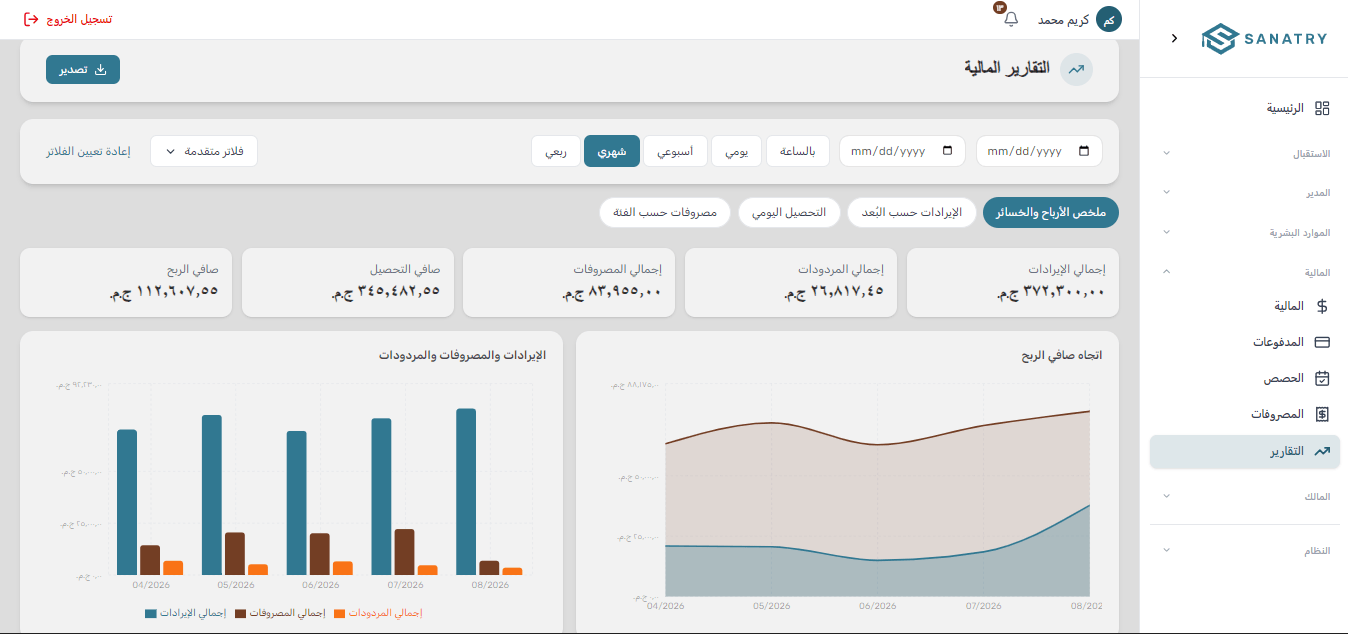Viewport: 1348px width, 634px height.
Task: Click the logout arrow icon
Action: coord(31,19)
